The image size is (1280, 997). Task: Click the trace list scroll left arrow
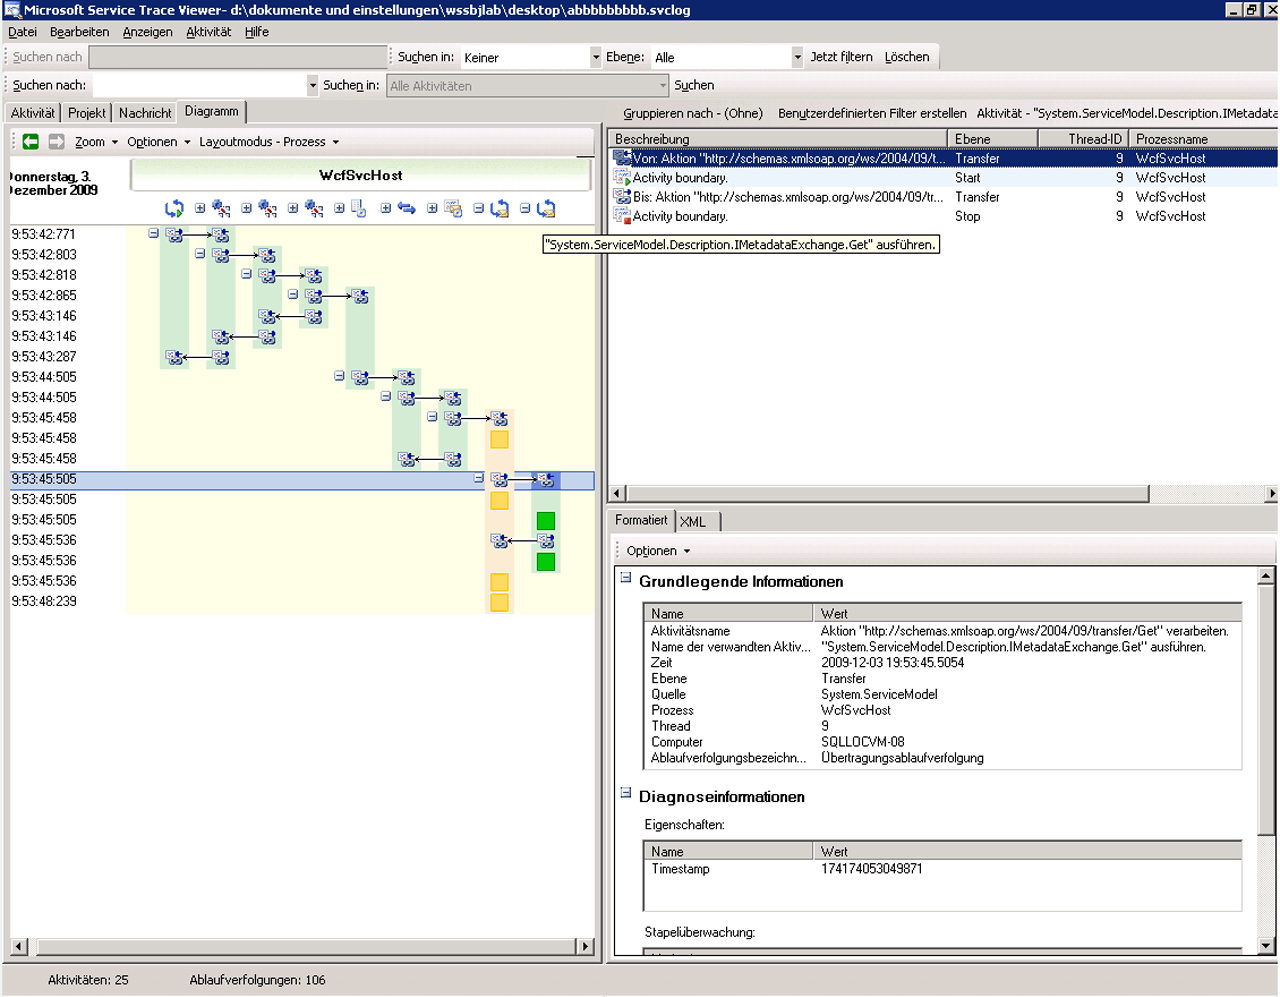(x=617, y=493)
